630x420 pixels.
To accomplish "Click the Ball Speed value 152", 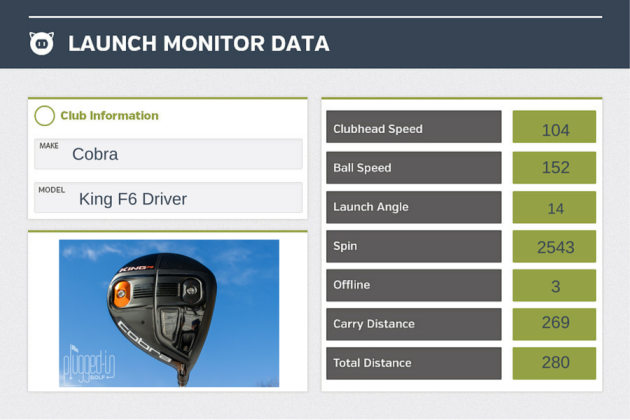I will (x=554, y=168).
